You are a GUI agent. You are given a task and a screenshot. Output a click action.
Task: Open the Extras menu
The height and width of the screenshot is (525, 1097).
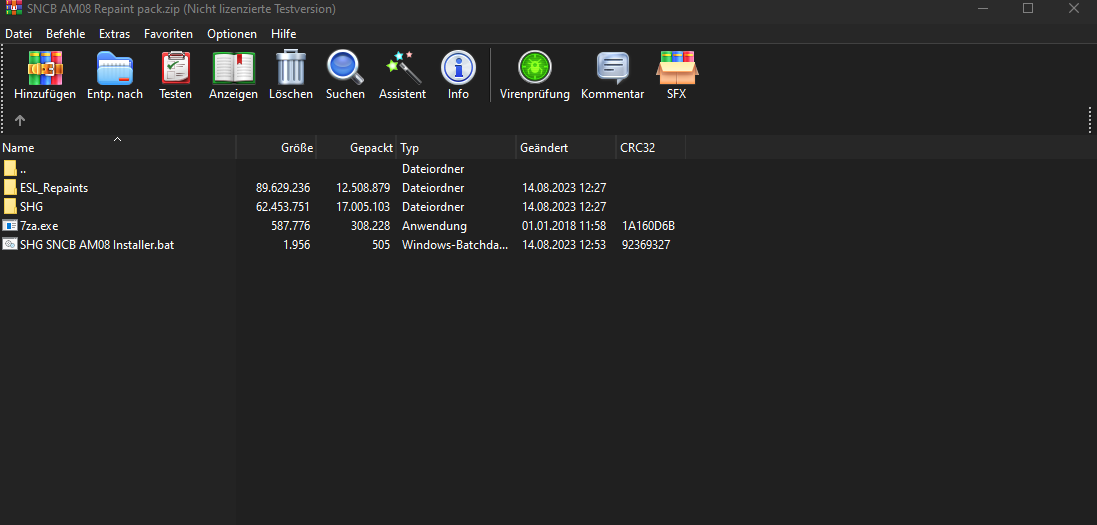point(115,34)
